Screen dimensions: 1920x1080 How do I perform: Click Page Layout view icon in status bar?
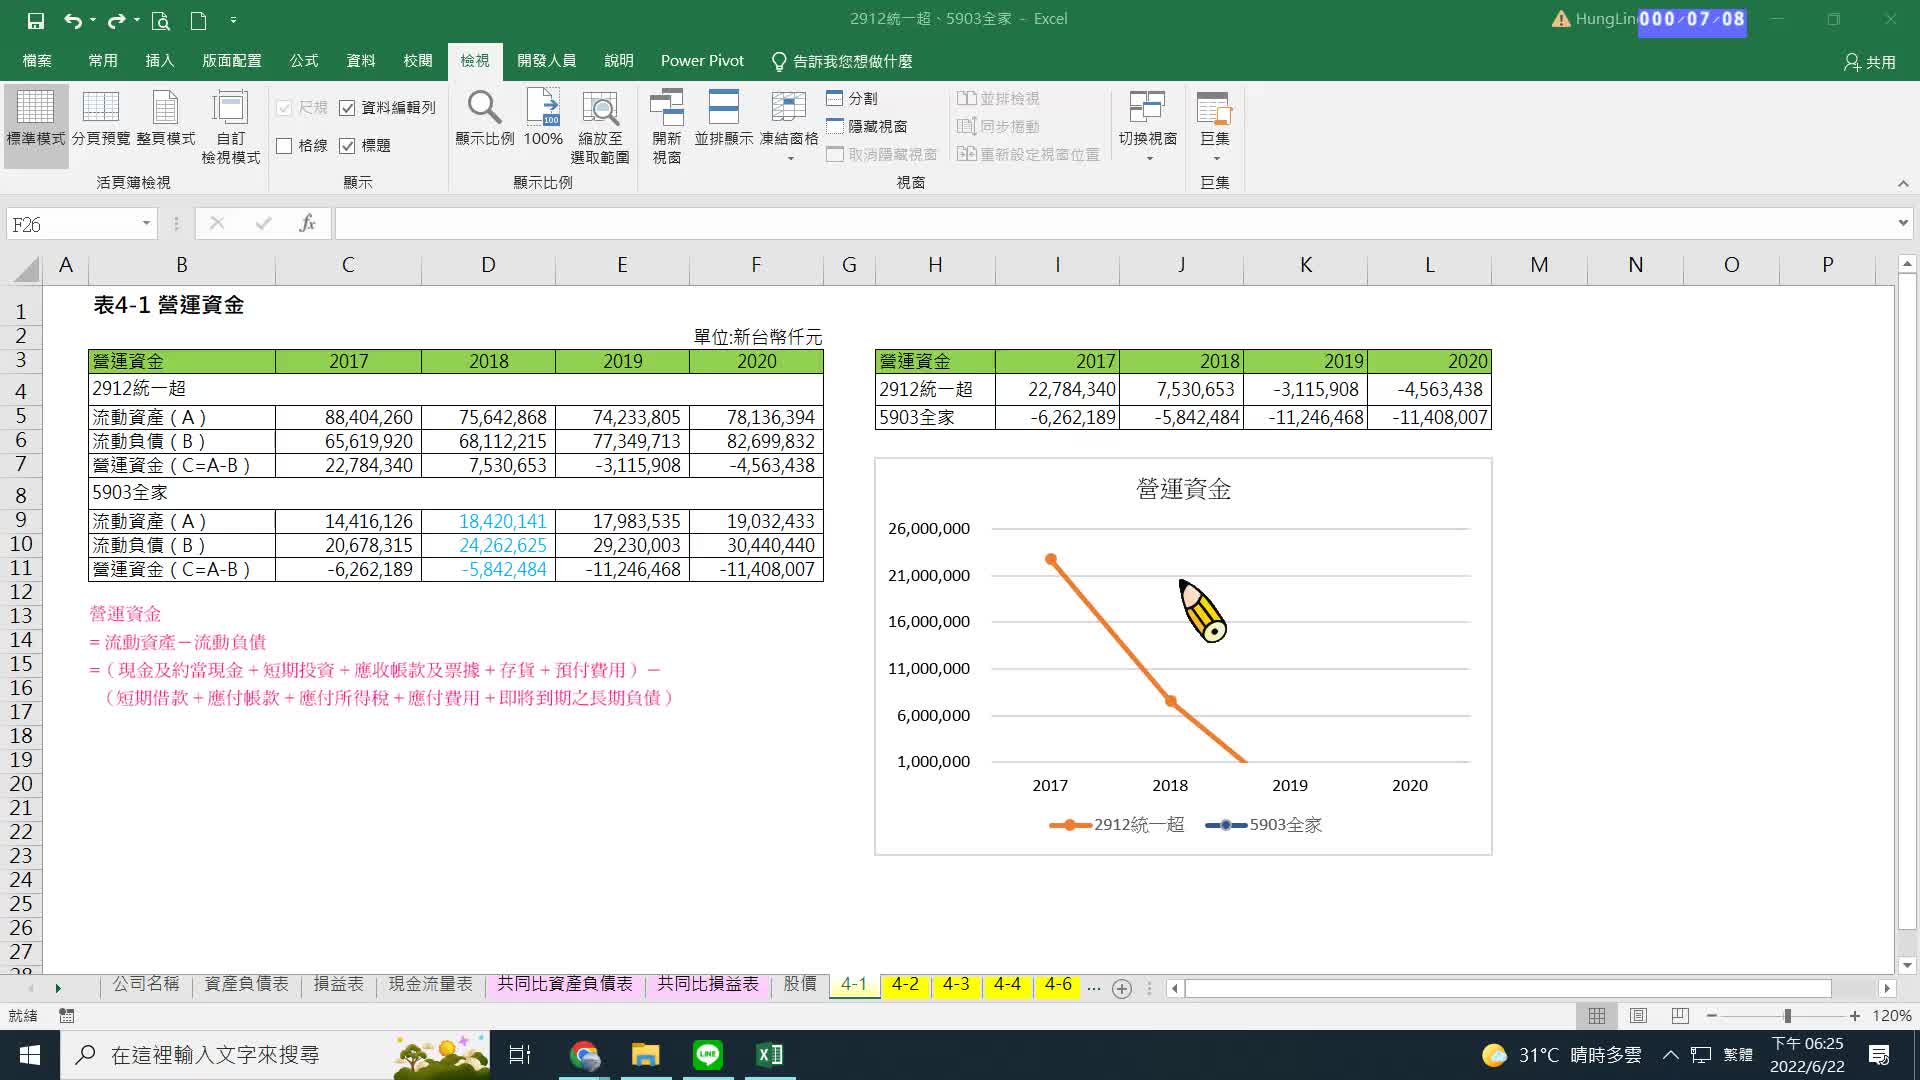click(x=1638, y=1015)
